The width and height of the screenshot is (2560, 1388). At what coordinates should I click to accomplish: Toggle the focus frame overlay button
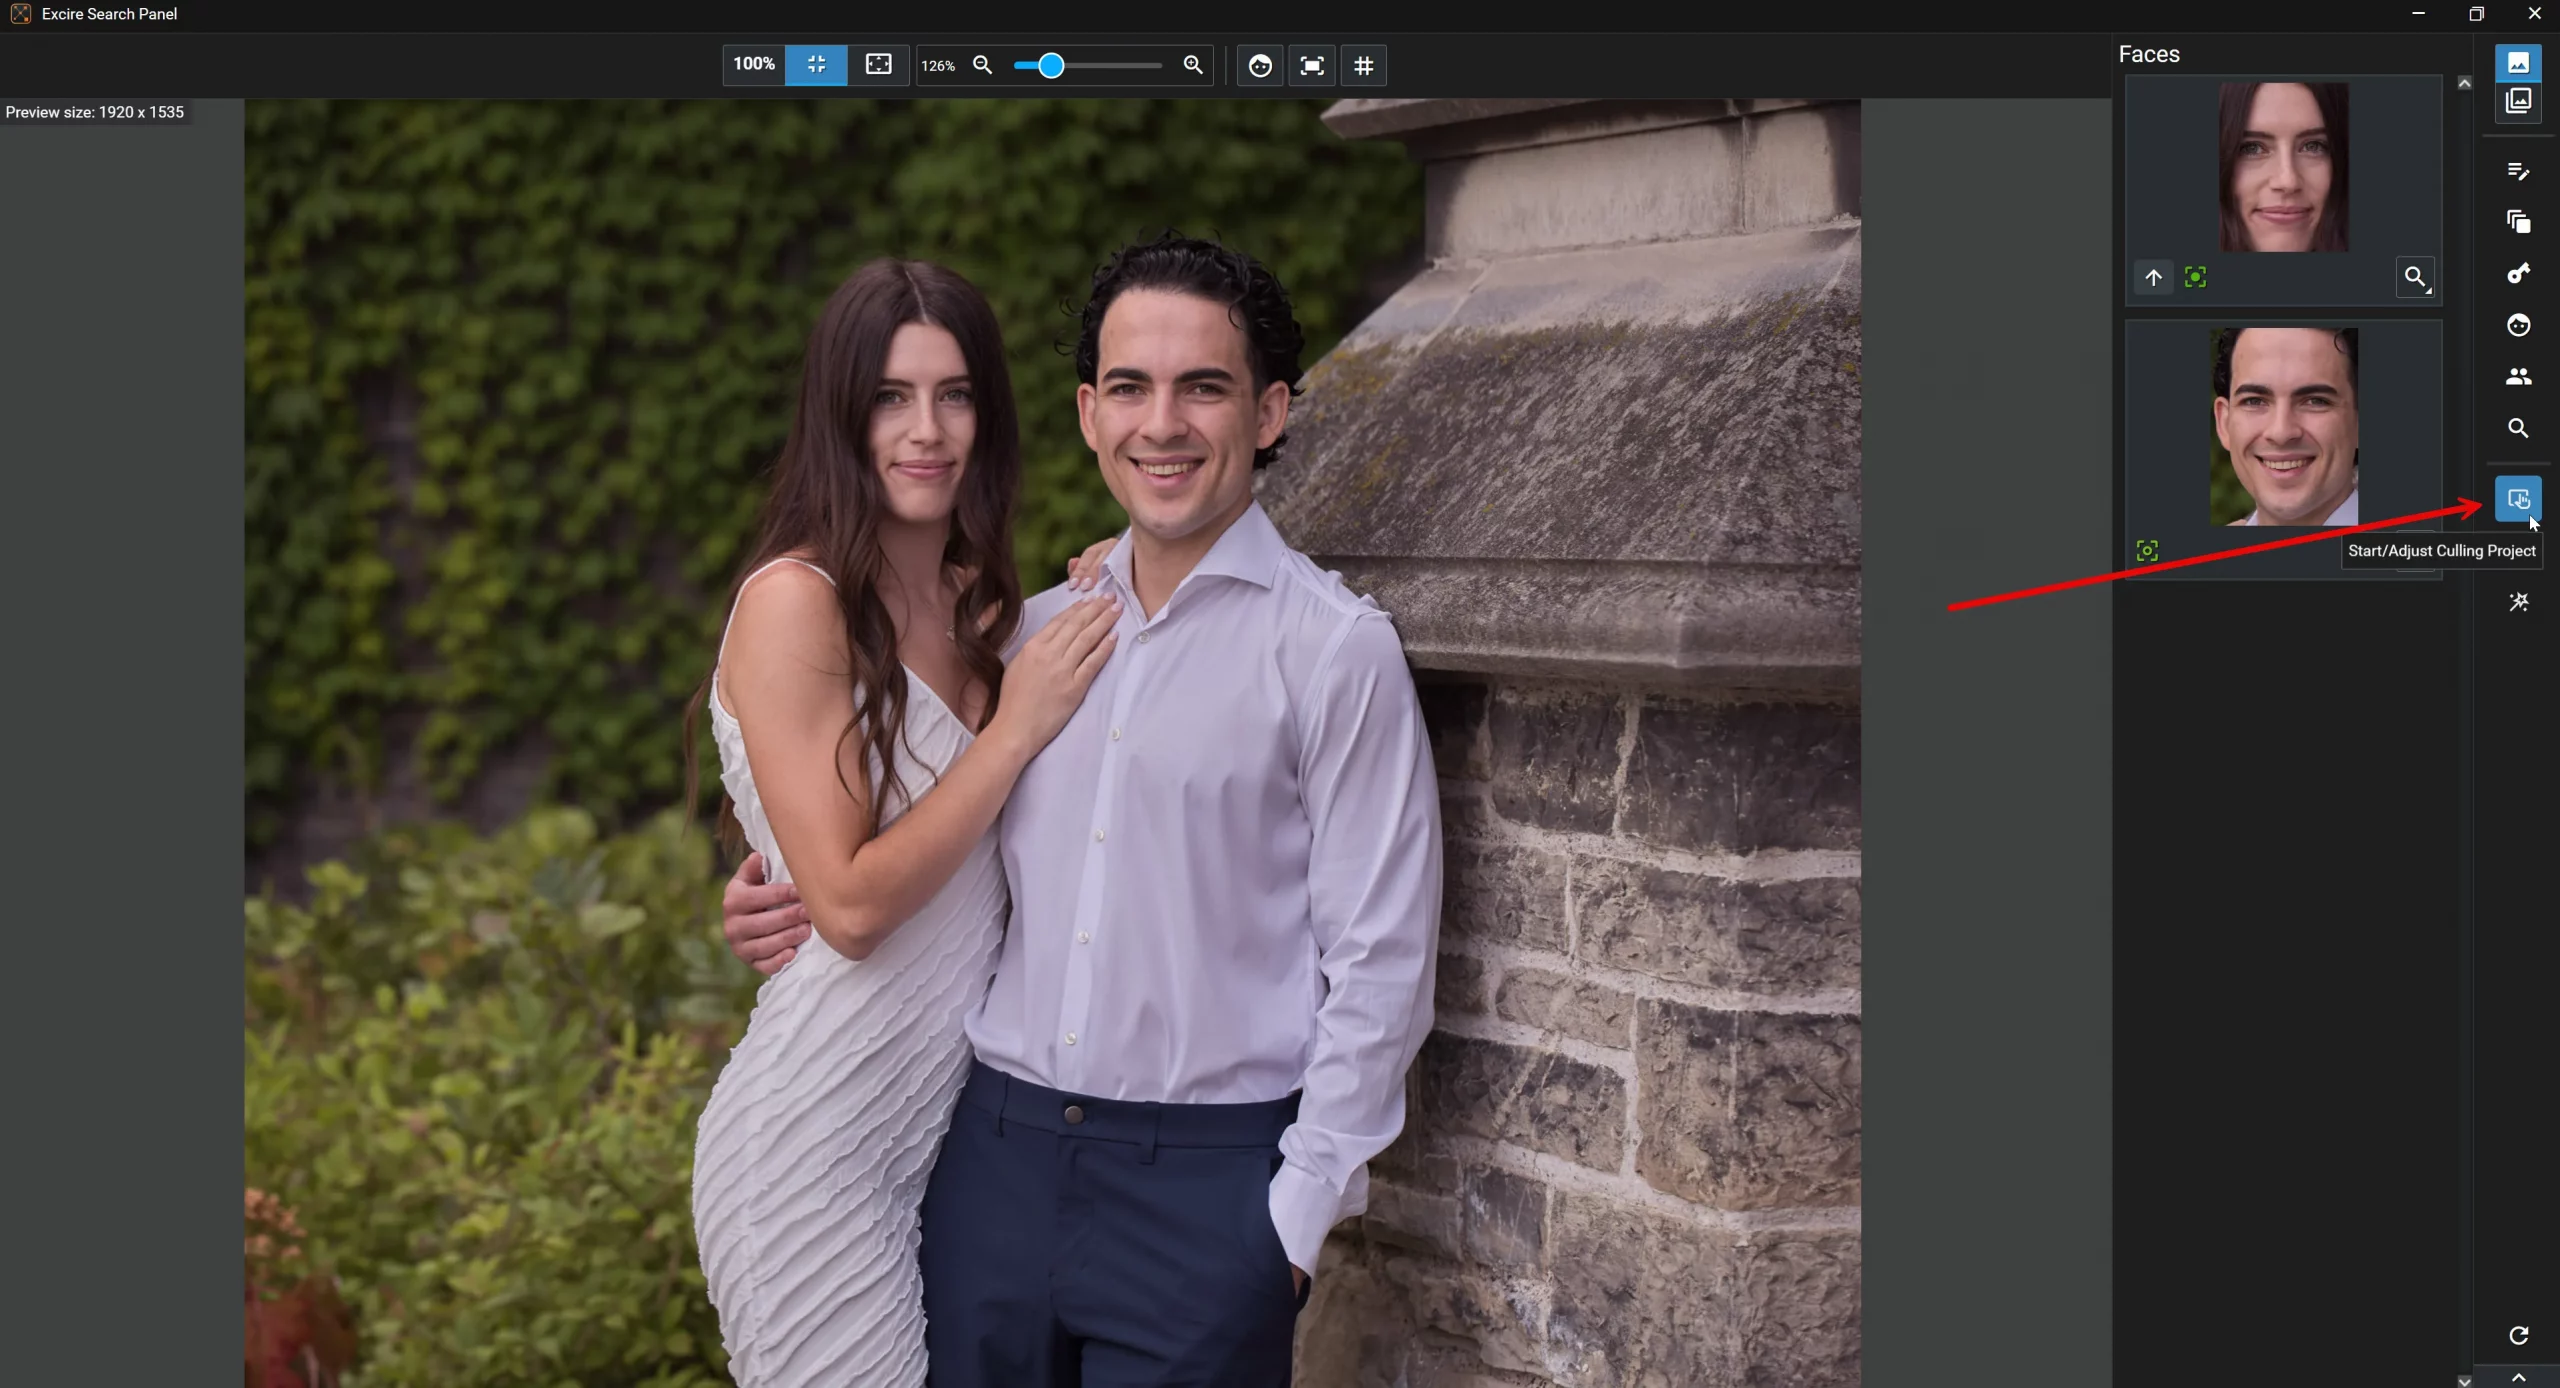(1311, 66)
